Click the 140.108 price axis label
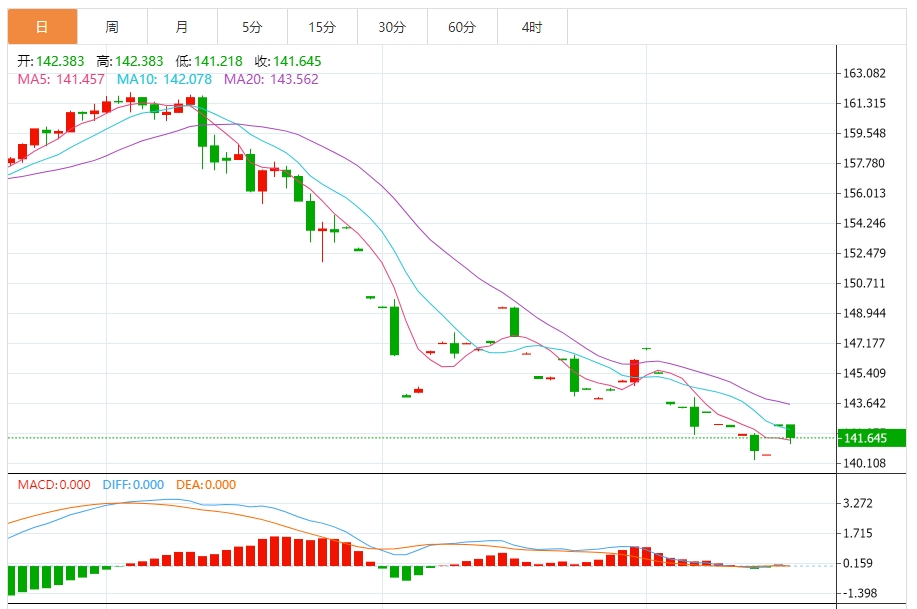Image resolution: width=917 pixels, height=609 pixels. pos(864,463)
